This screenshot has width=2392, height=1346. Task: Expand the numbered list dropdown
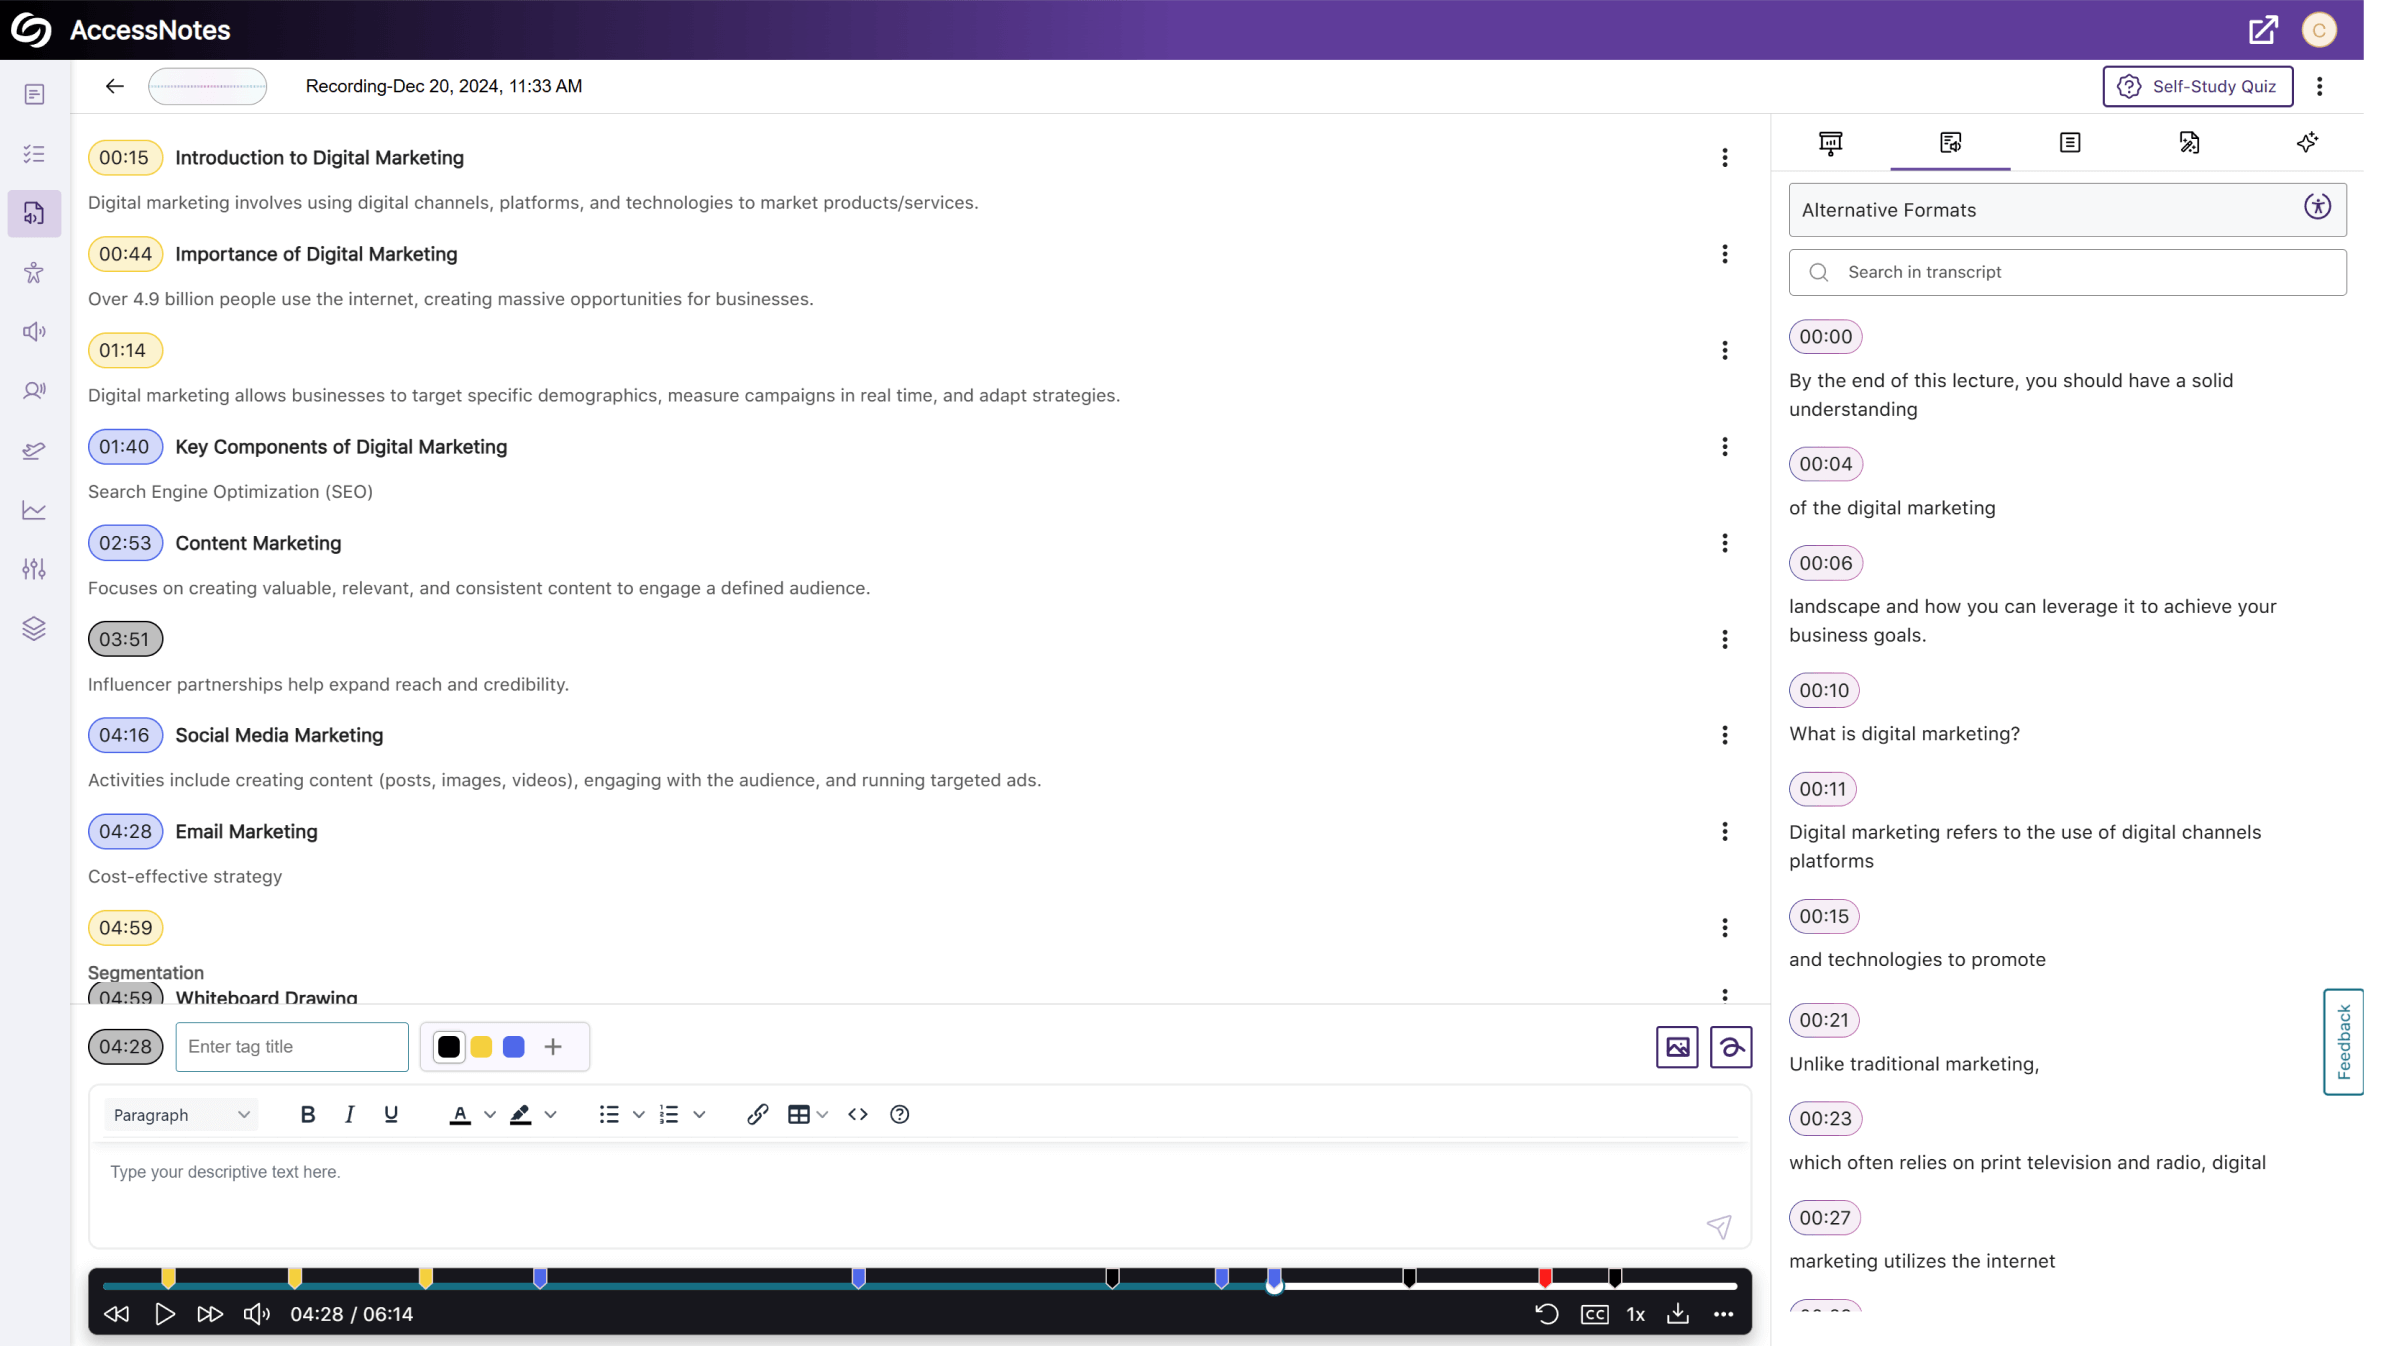698,1116
